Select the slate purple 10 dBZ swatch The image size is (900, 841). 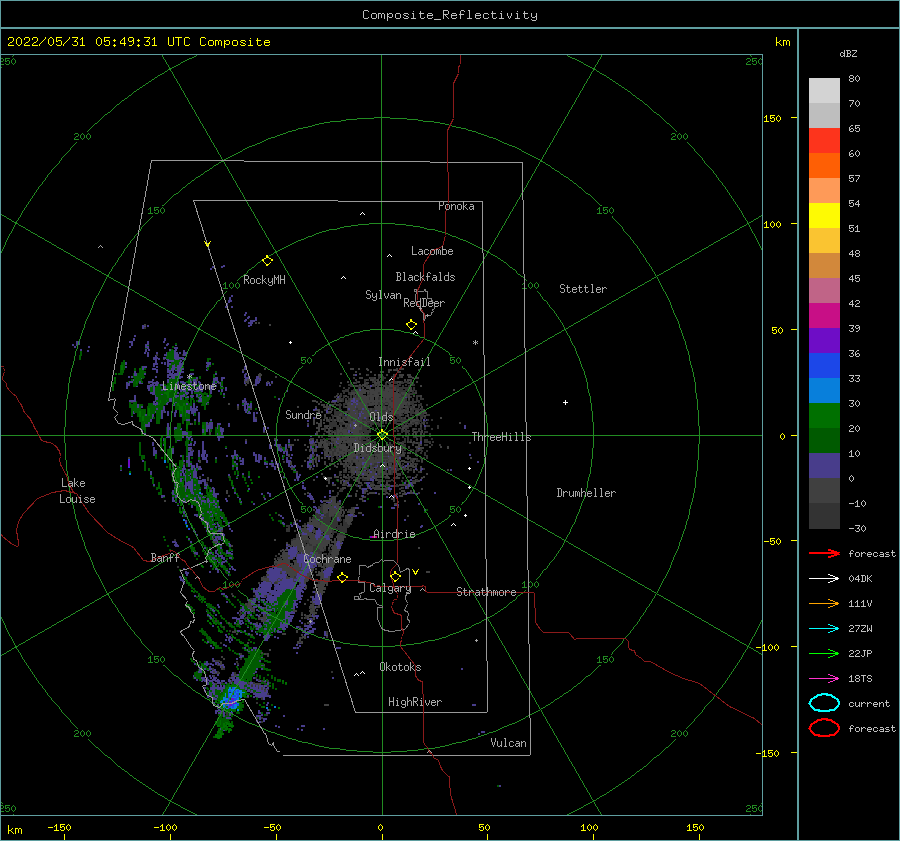pyautogui.click(x=824, y=466)
